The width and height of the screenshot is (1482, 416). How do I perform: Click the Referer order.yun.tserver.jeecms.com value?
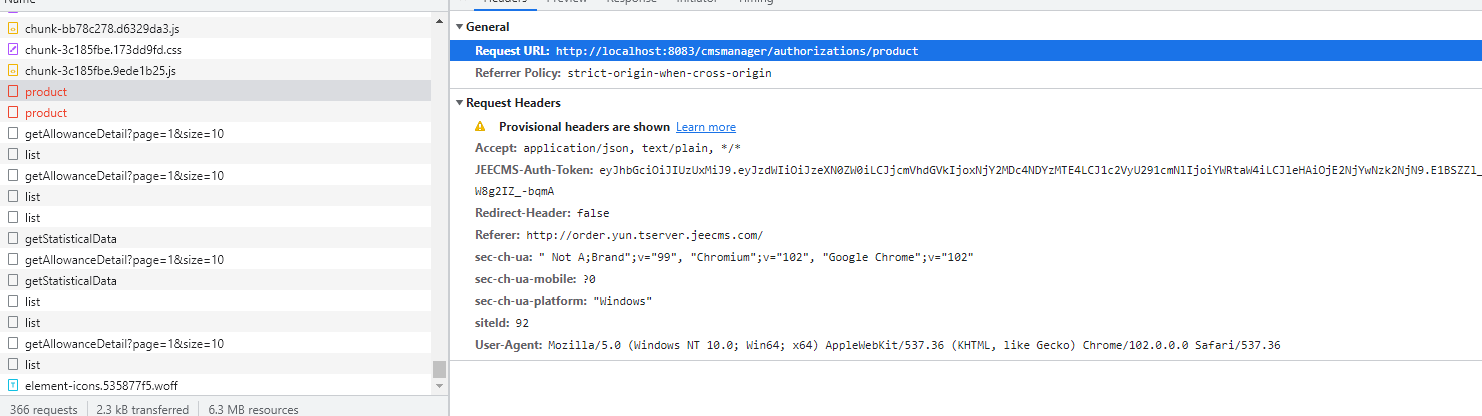[x=645, y=235]
